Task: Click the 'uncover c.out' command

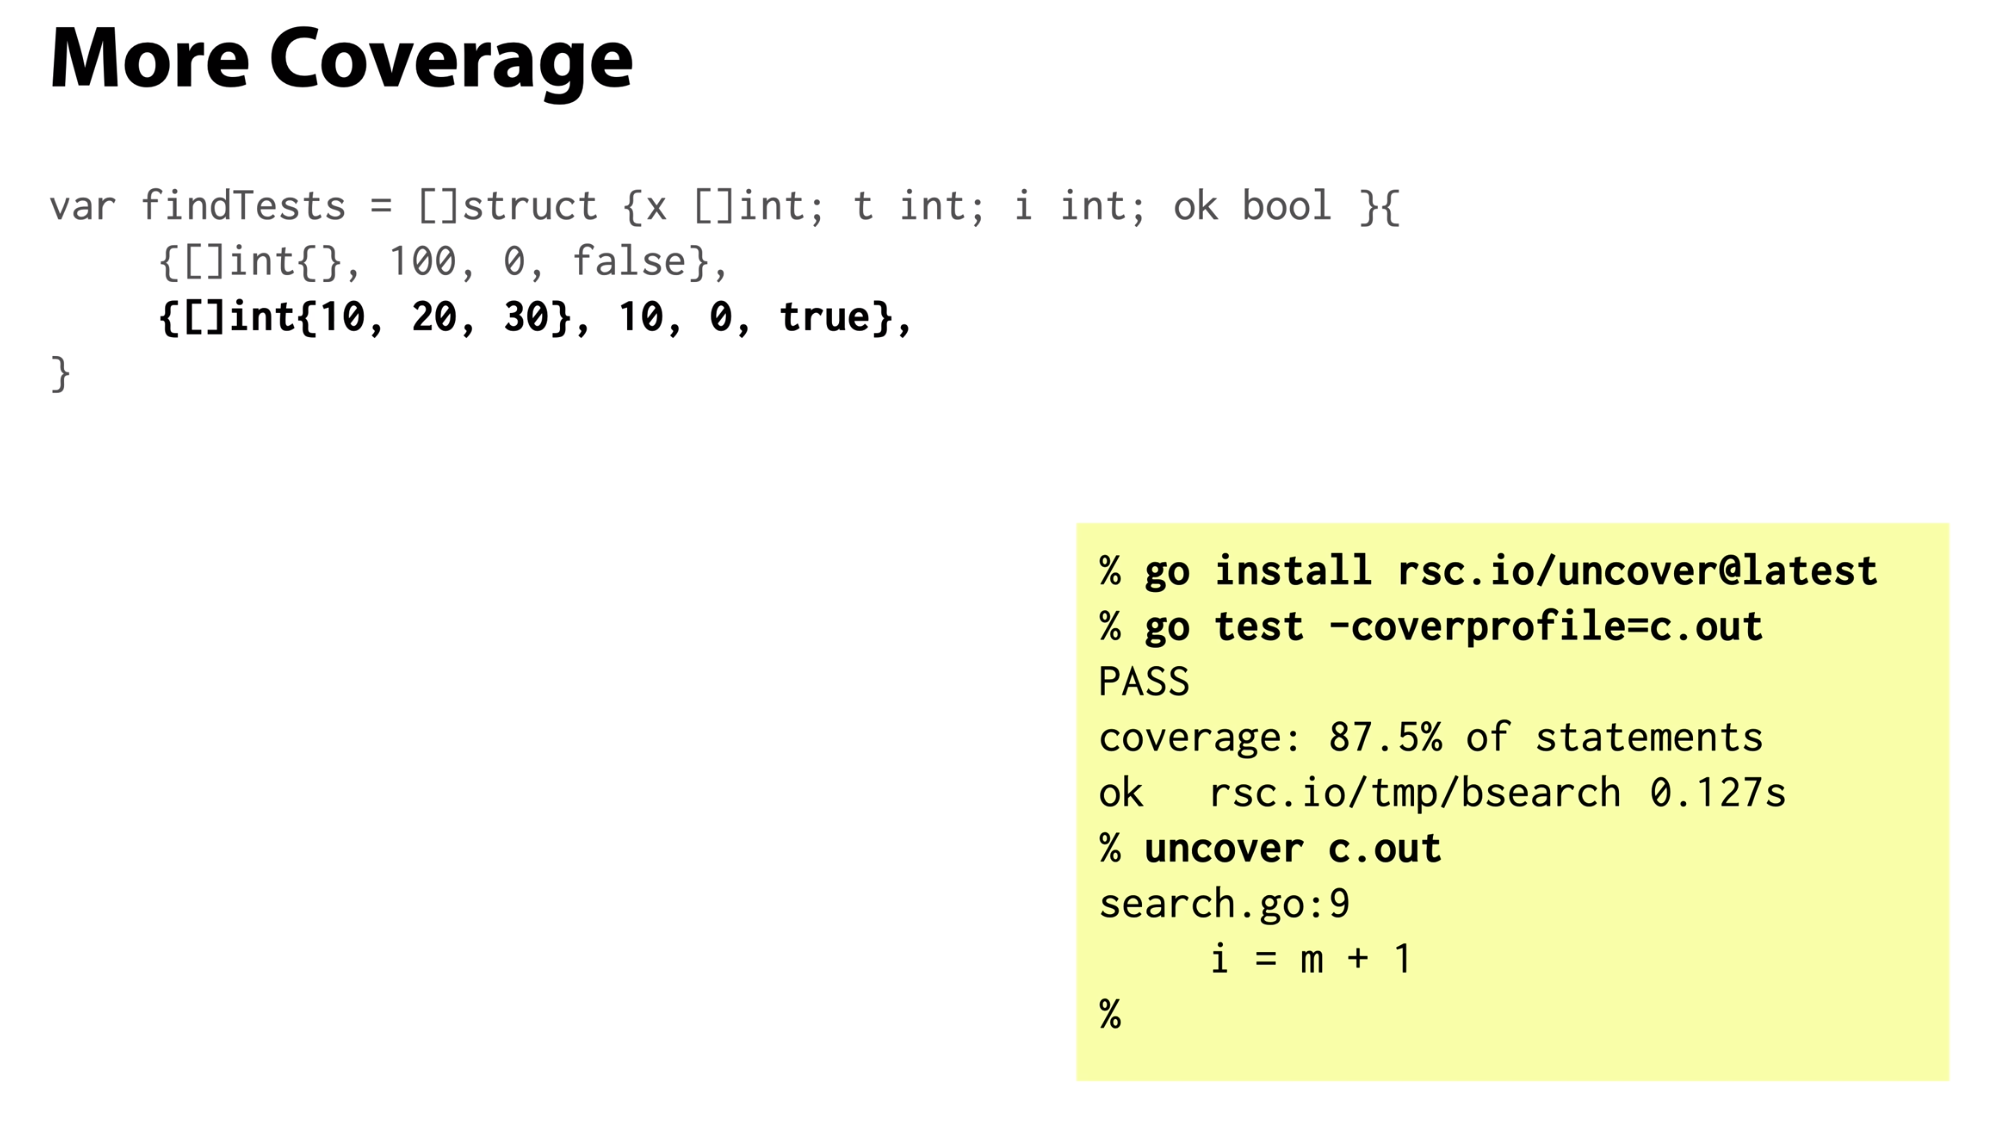Action: tap(1292, 849)
